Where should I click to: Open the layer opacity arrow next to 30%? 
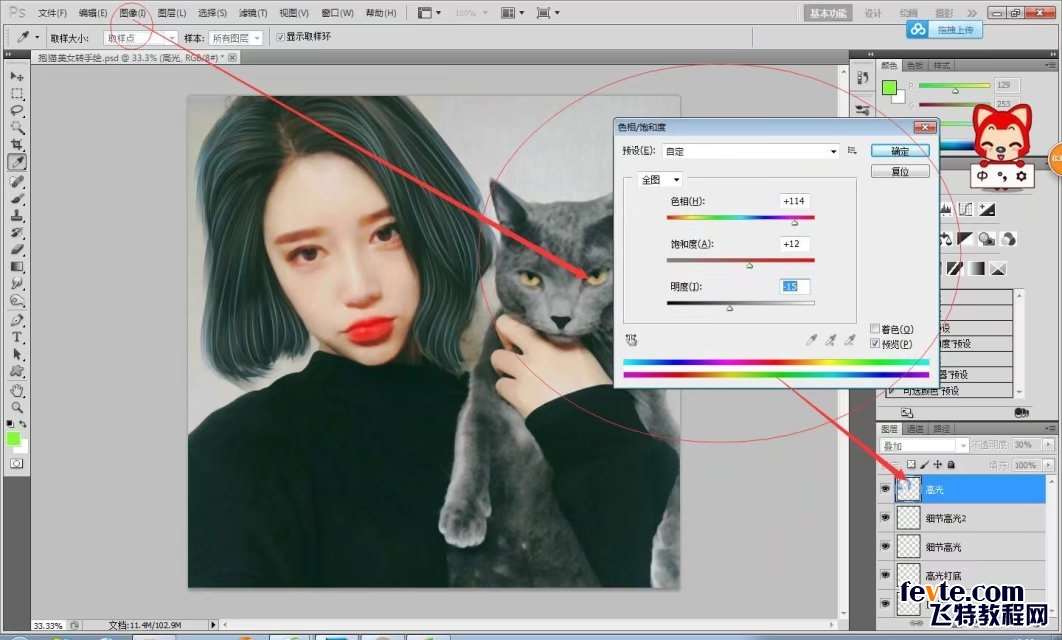(x=1048, y=445)
